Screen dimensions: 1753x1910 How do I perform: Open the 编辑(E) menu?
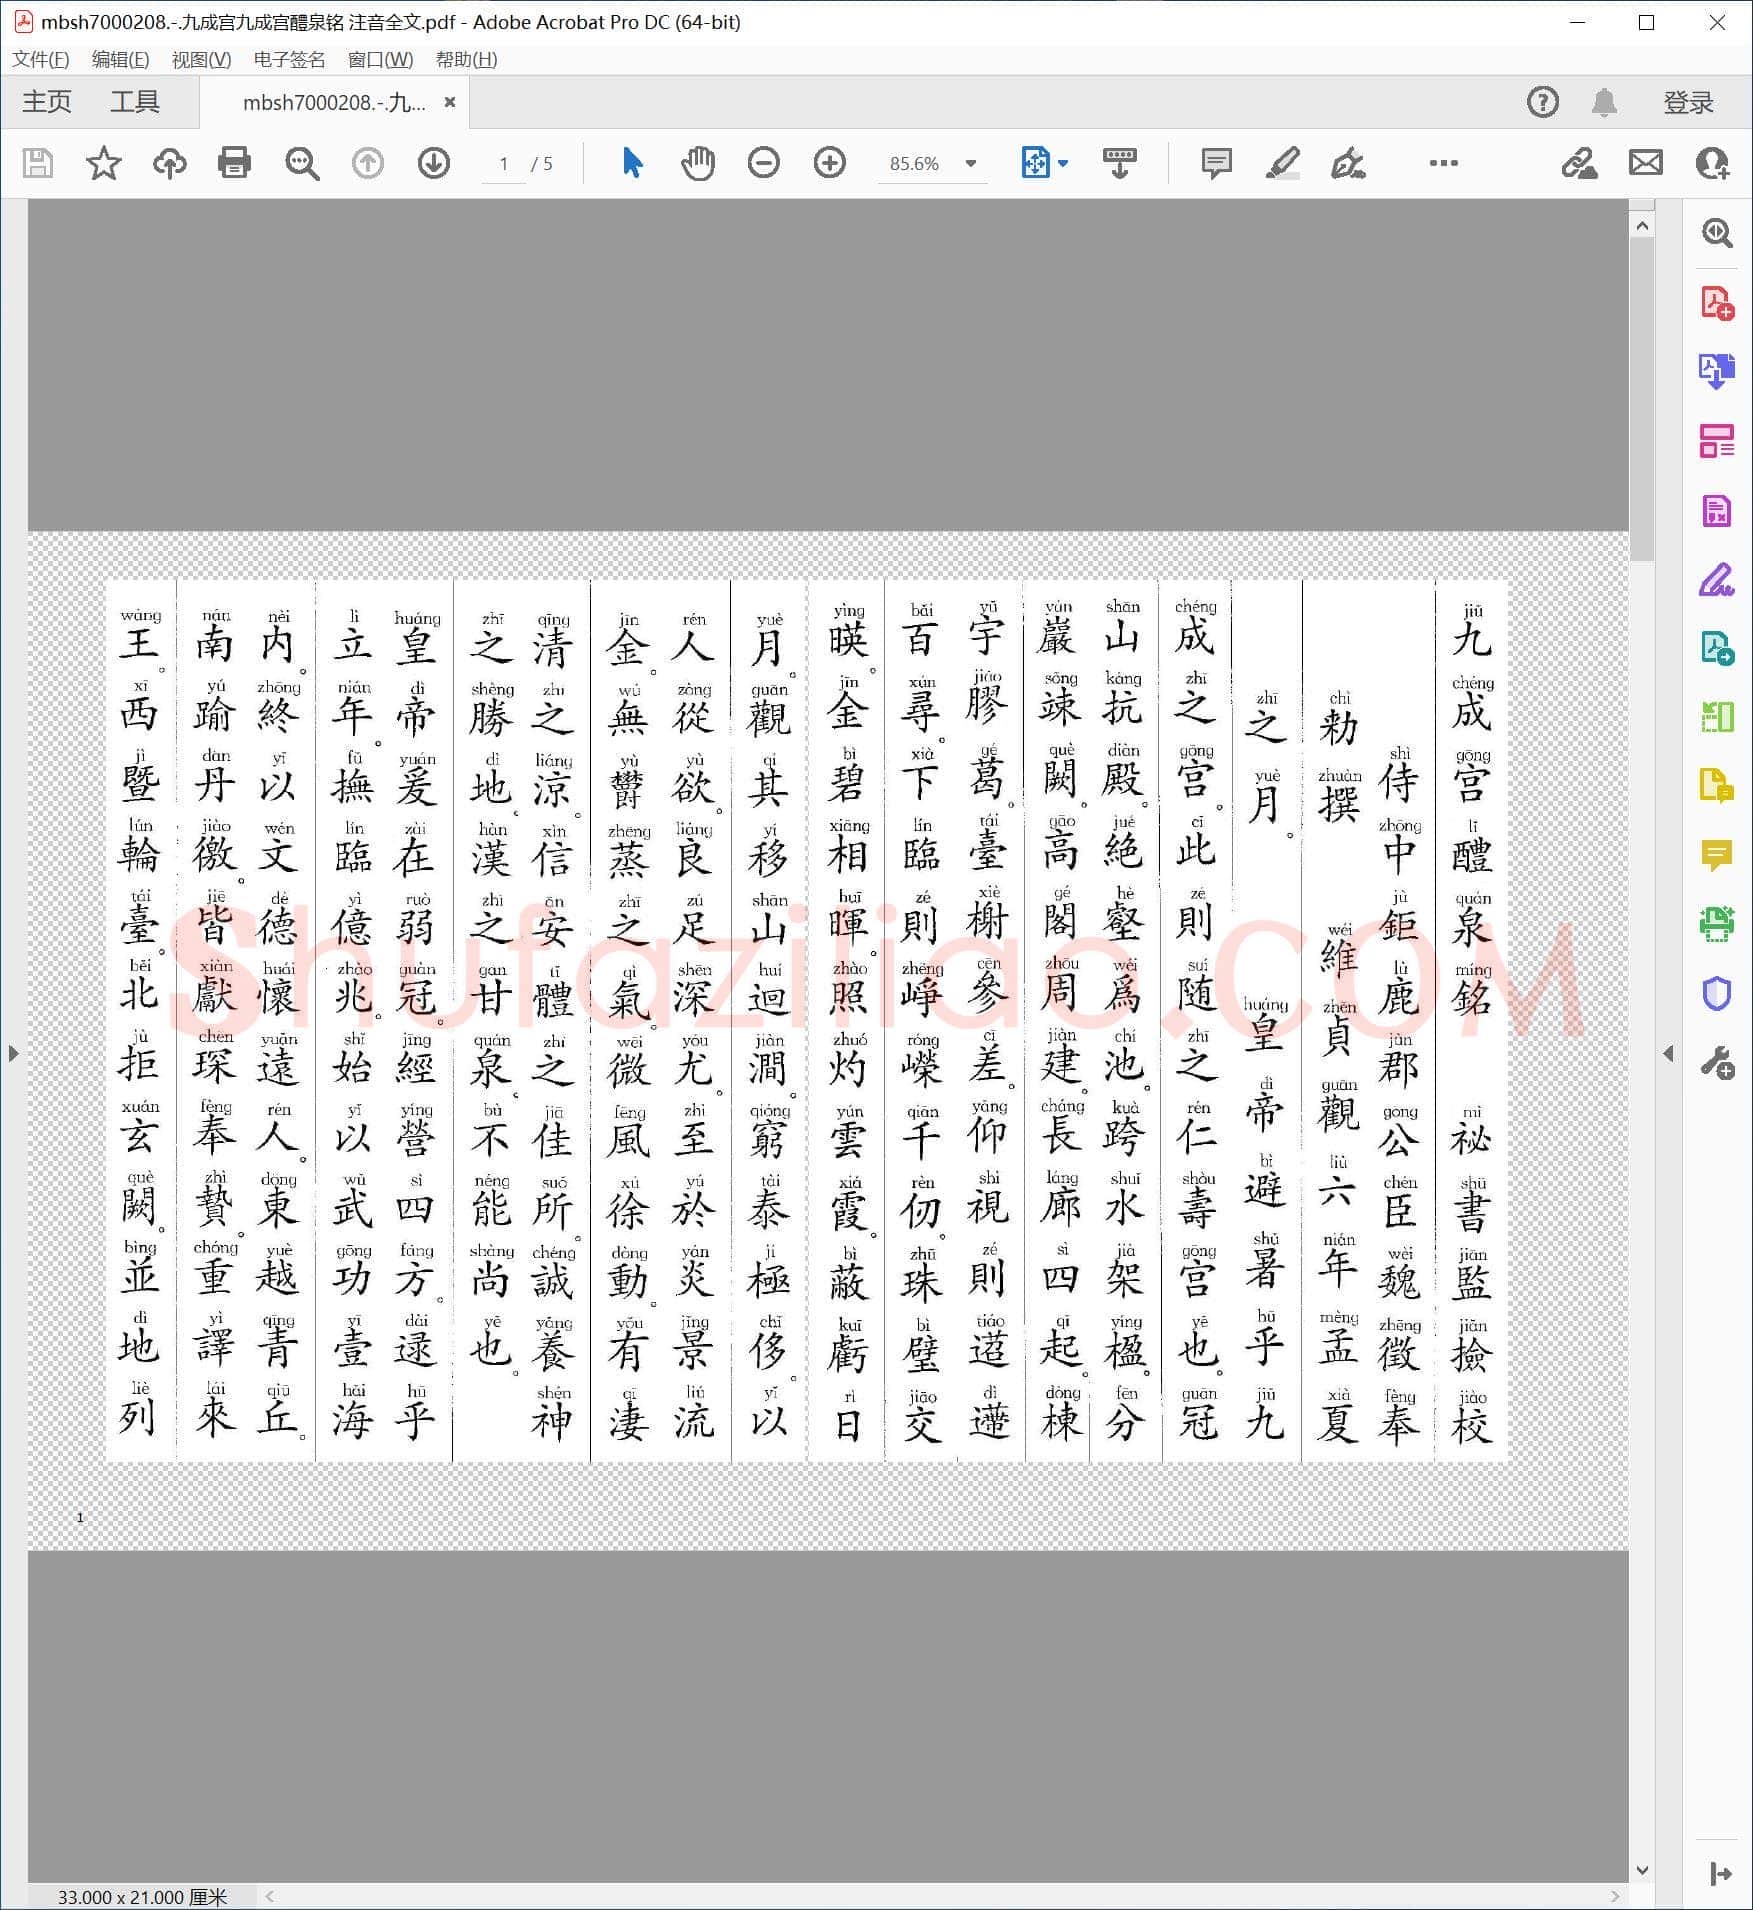[x=120, y=60]
